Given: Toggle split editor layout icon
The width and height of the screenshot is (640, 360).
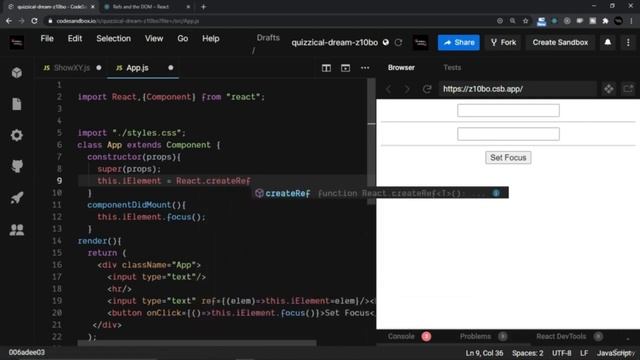Looking at the screenshot, I should (x=326, y=68).
